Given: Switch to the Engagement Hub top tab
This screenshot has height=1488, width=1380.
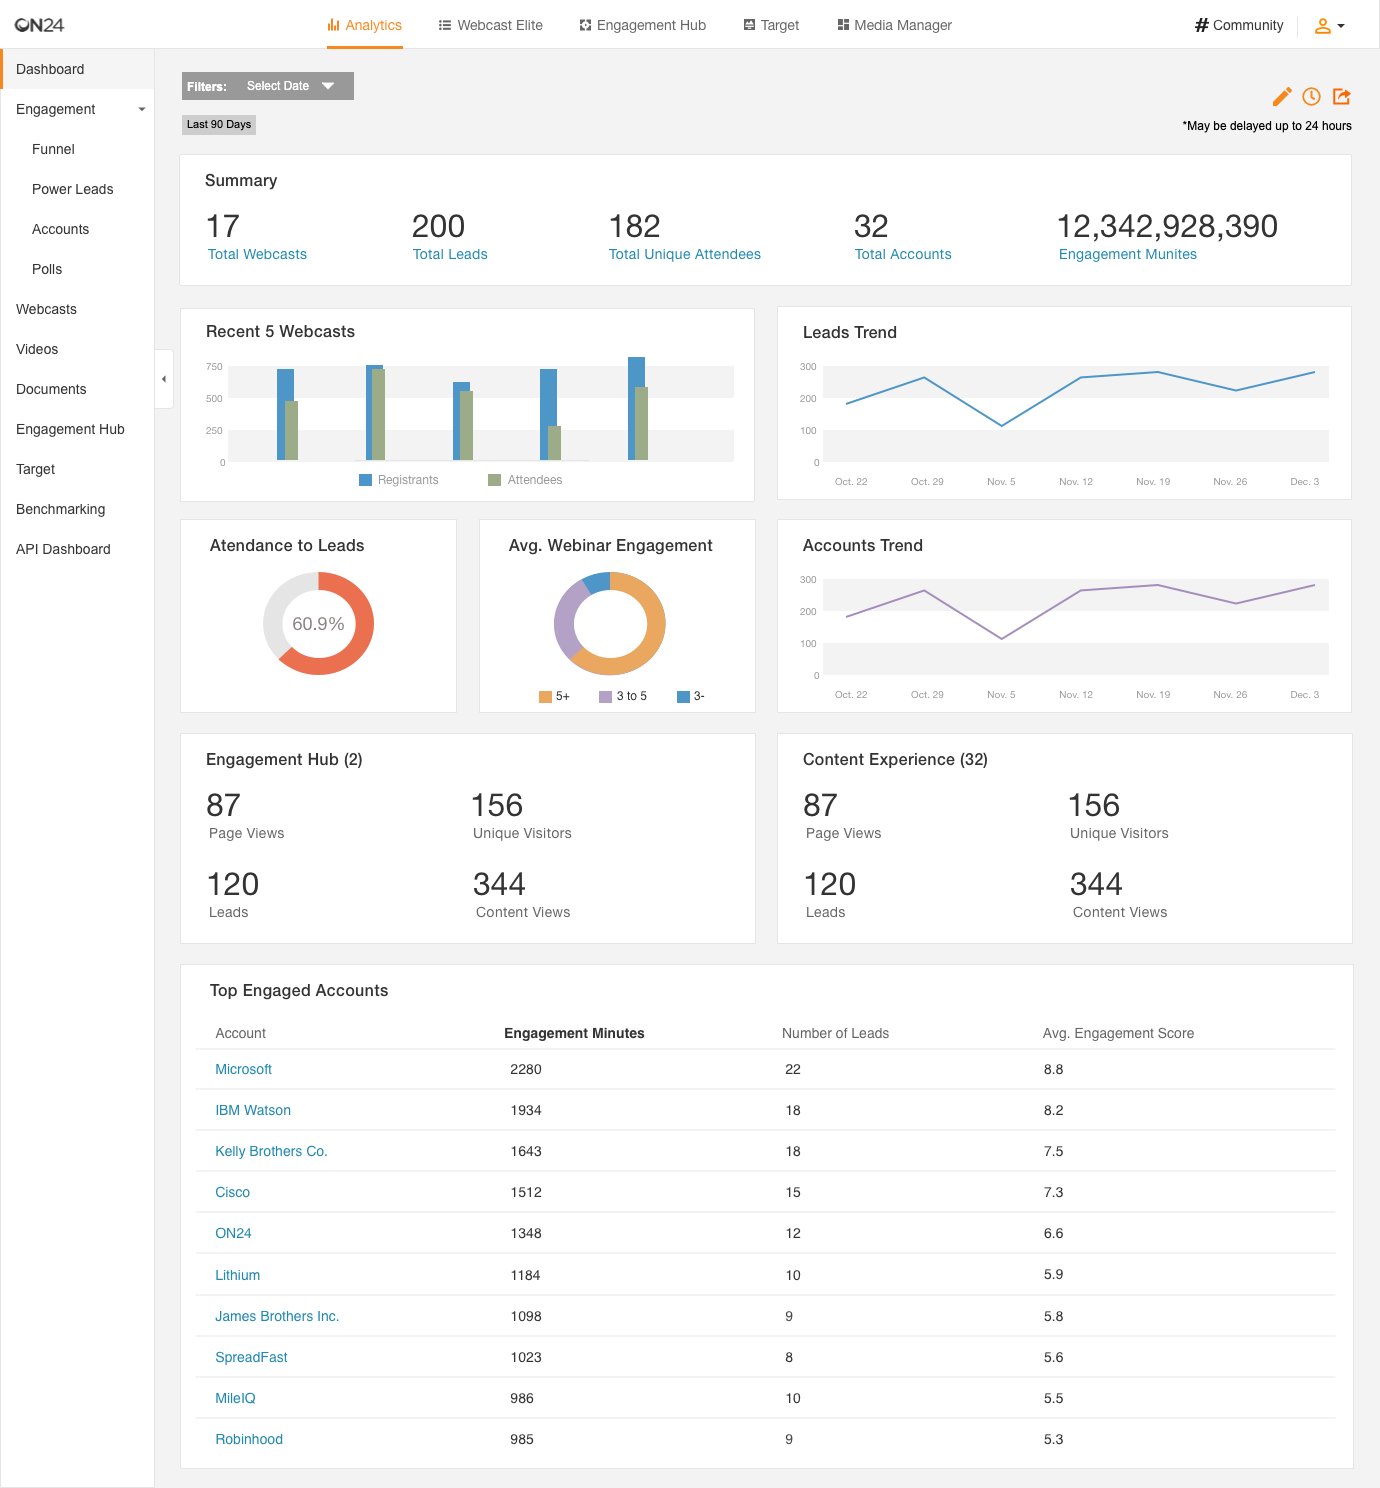Looking at the screenshot, I should [x=642, y=25].
